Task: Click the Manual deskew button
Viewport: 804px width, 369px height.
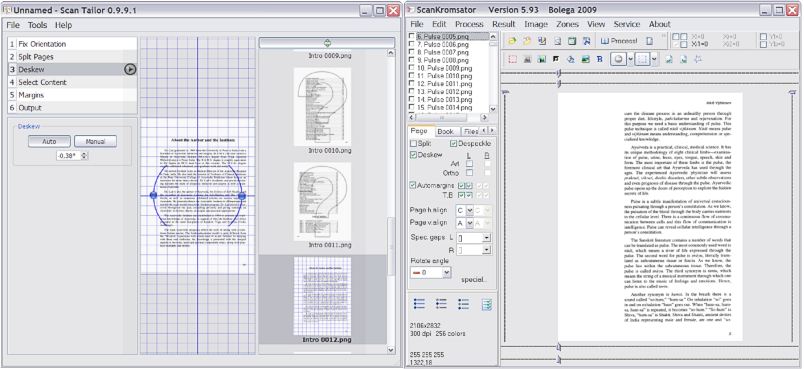Action: point(95,141)
